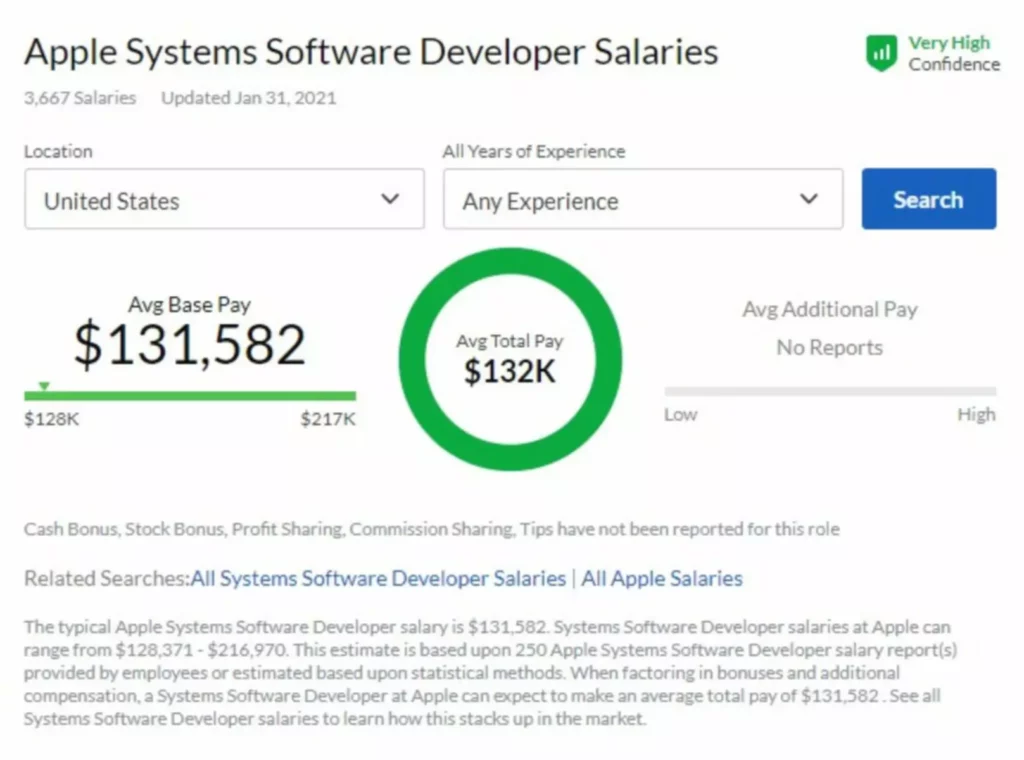1024x760 pixels.
Task: Open the United States location dropdown
Action: pos(224,199)
